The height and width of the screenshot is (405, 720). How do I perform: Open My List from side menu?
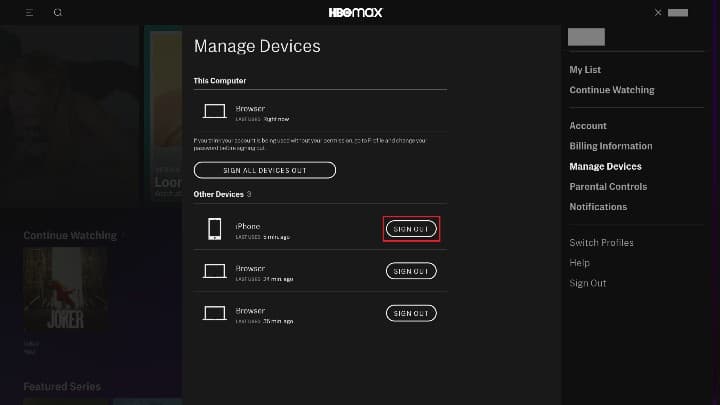tap(585, 70)
